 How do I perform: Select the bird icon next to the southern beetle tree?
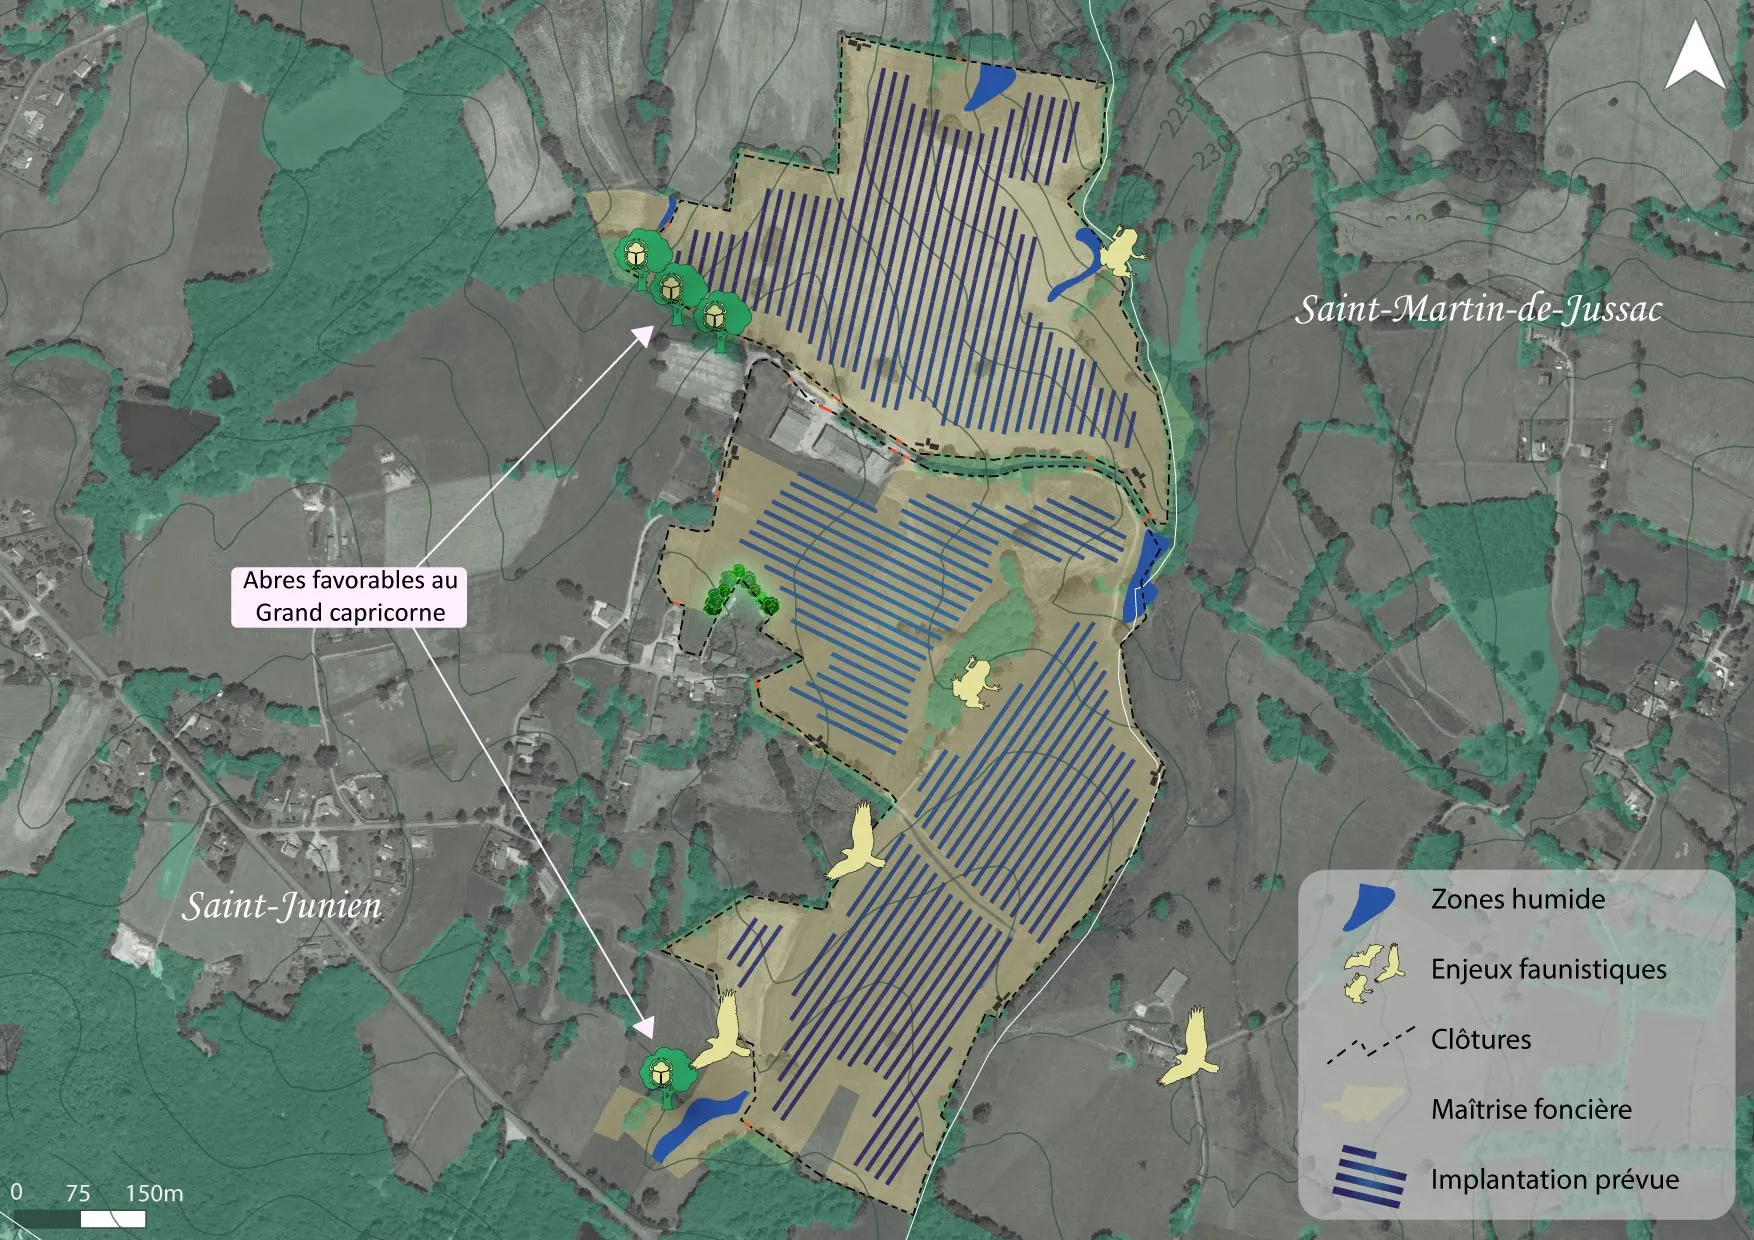[722, 1032]
